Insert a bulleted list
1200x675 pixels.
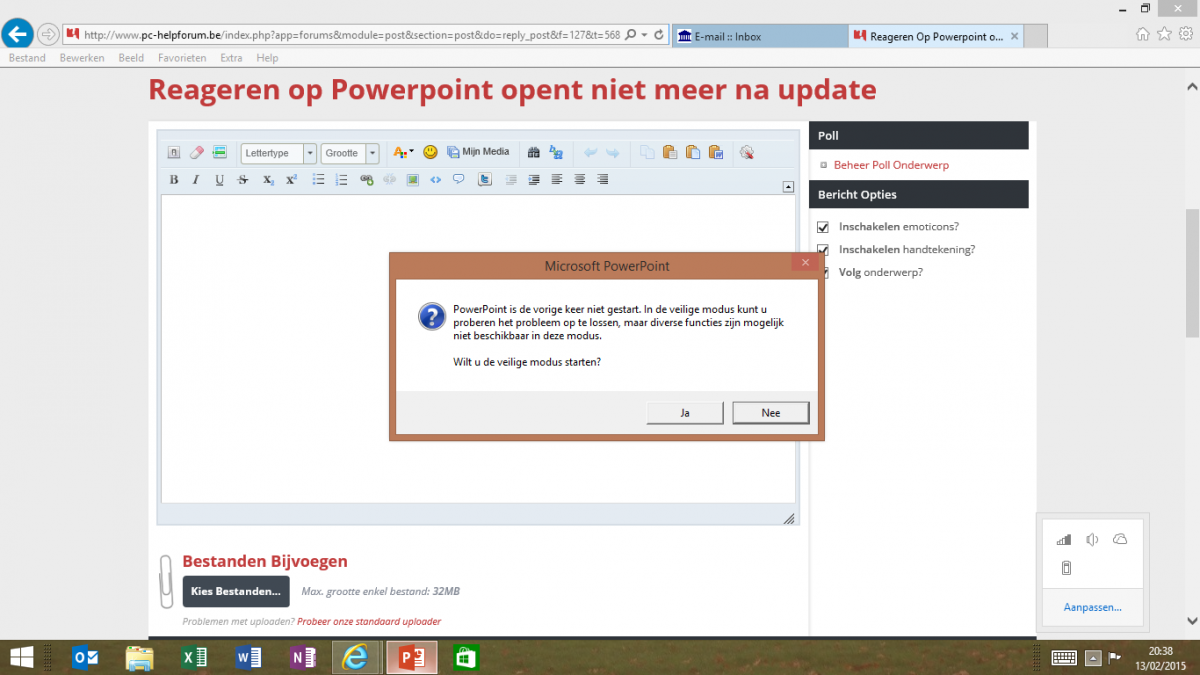[x=319, y=180]
